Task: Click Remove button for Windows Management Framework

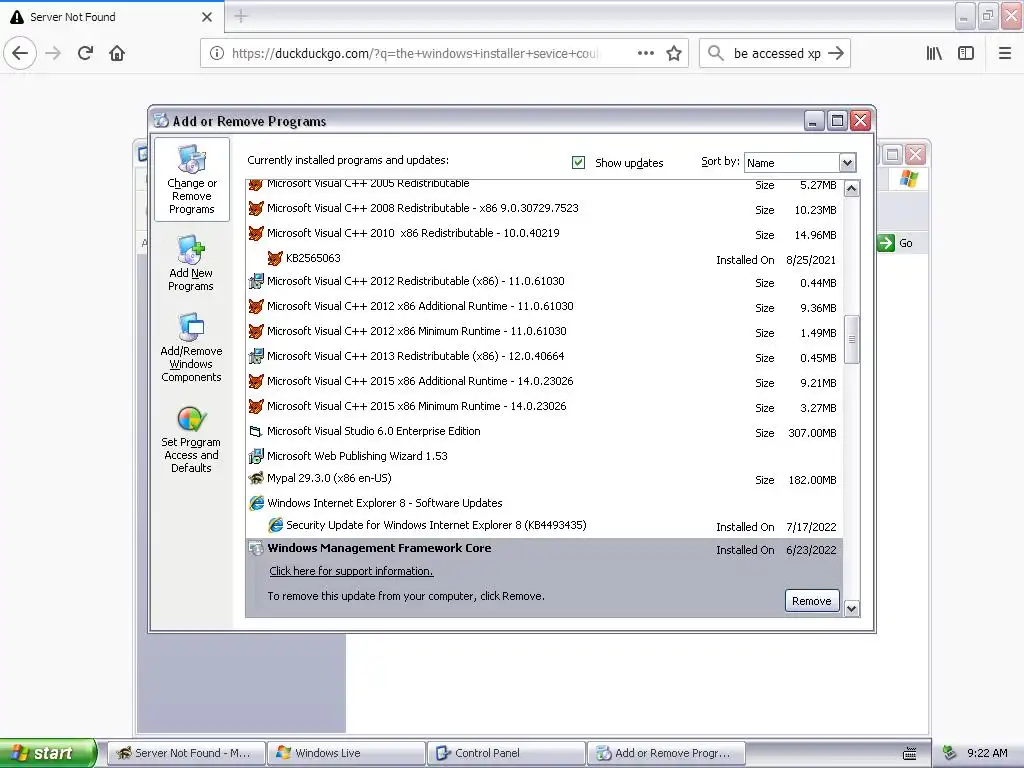Action: point(812,601)
